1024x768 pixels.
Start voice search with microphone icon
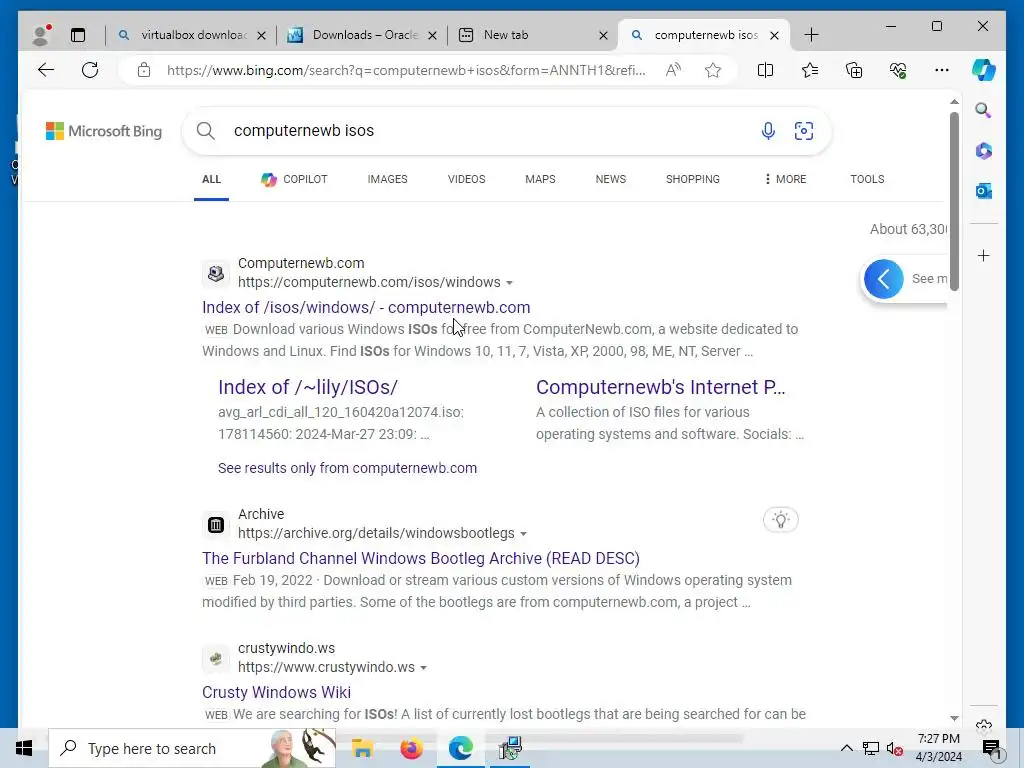pyautogui.click(x=768, y=131)
